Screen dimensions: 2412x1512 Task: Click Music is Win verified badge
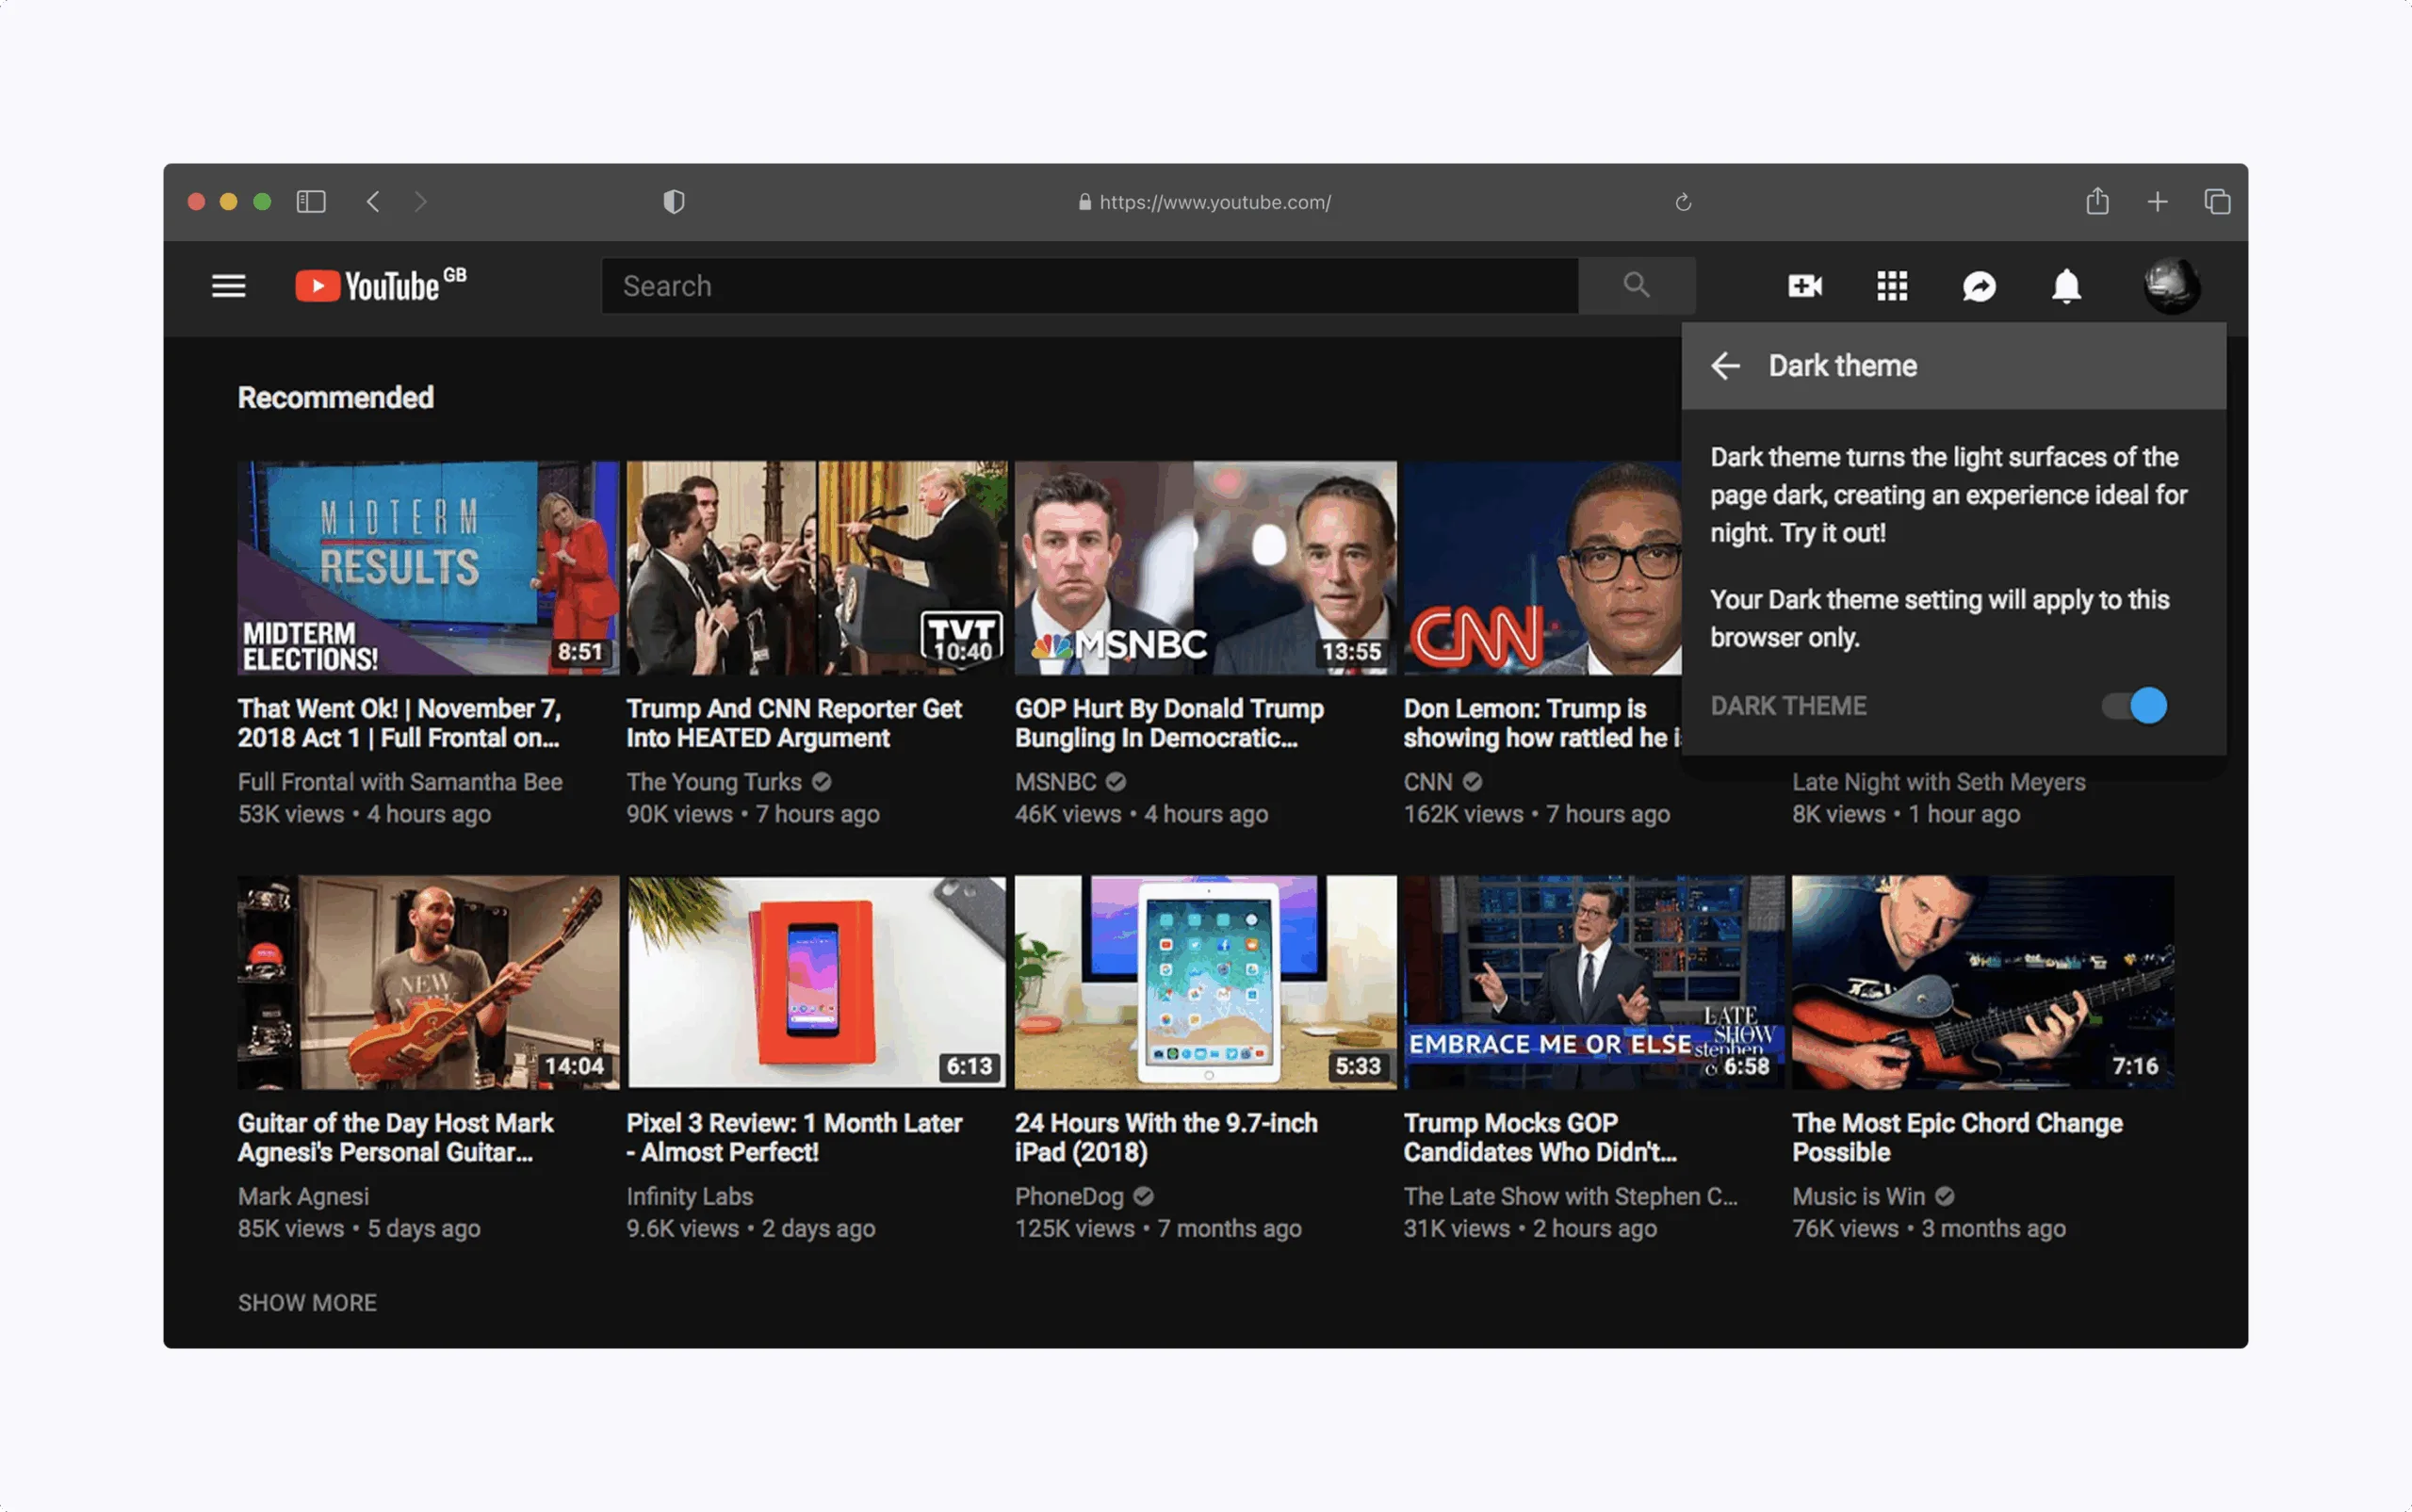(1944, 1196)
